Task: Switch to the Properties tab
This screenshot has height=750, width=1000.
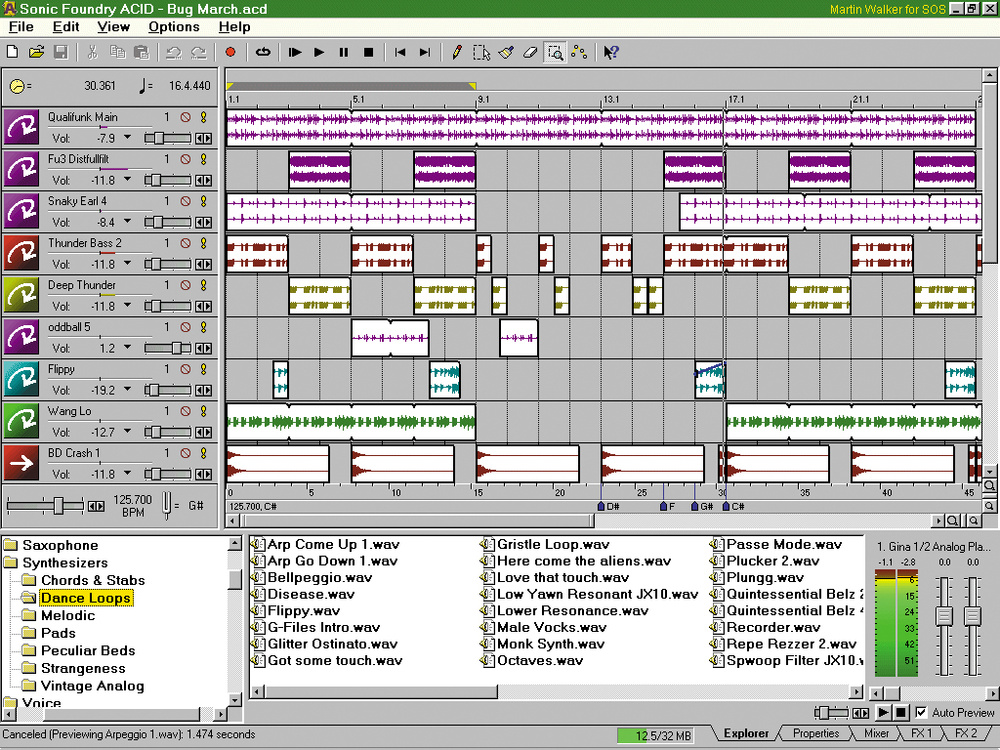Action: tap(816, 733)
